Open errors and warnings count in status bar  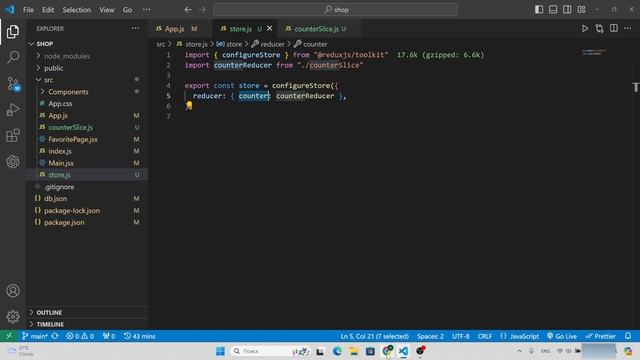[80, 336]
